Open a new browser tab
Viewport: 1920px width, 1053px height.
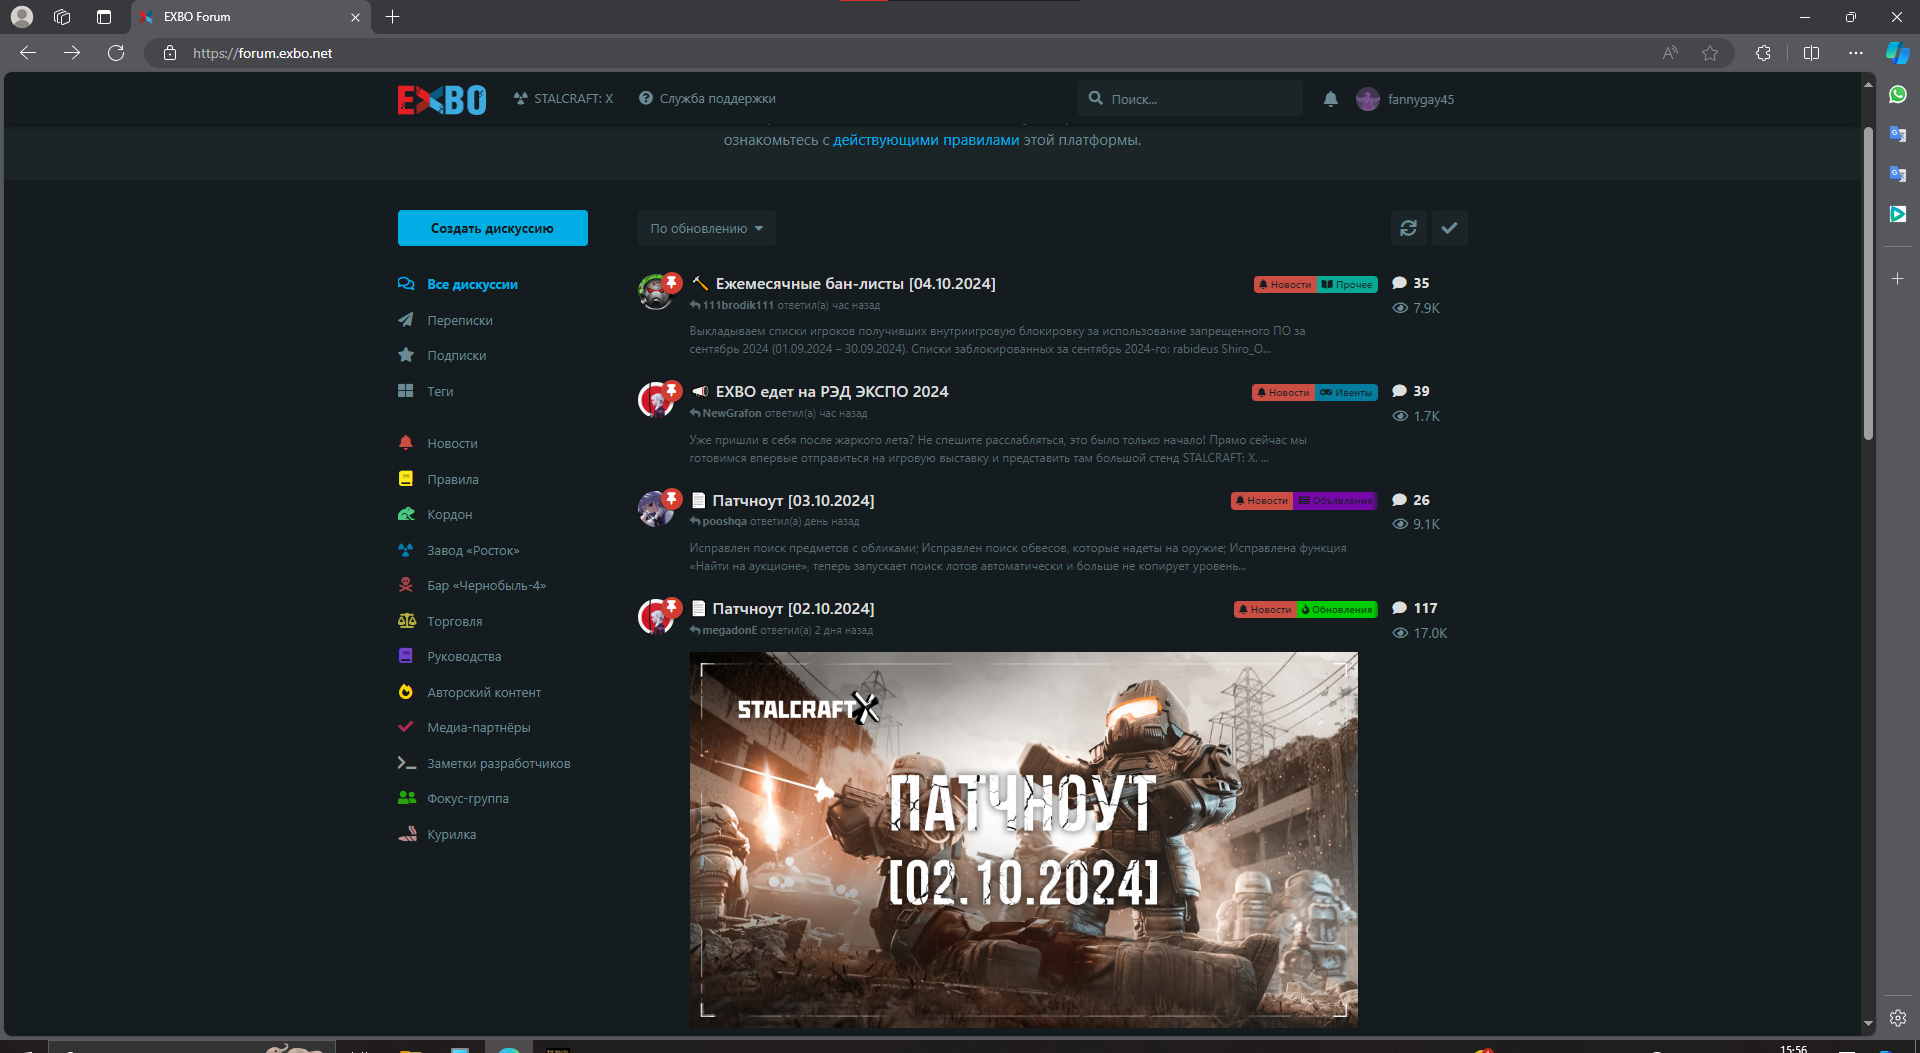pyautogui.click(x=392, y=17)
